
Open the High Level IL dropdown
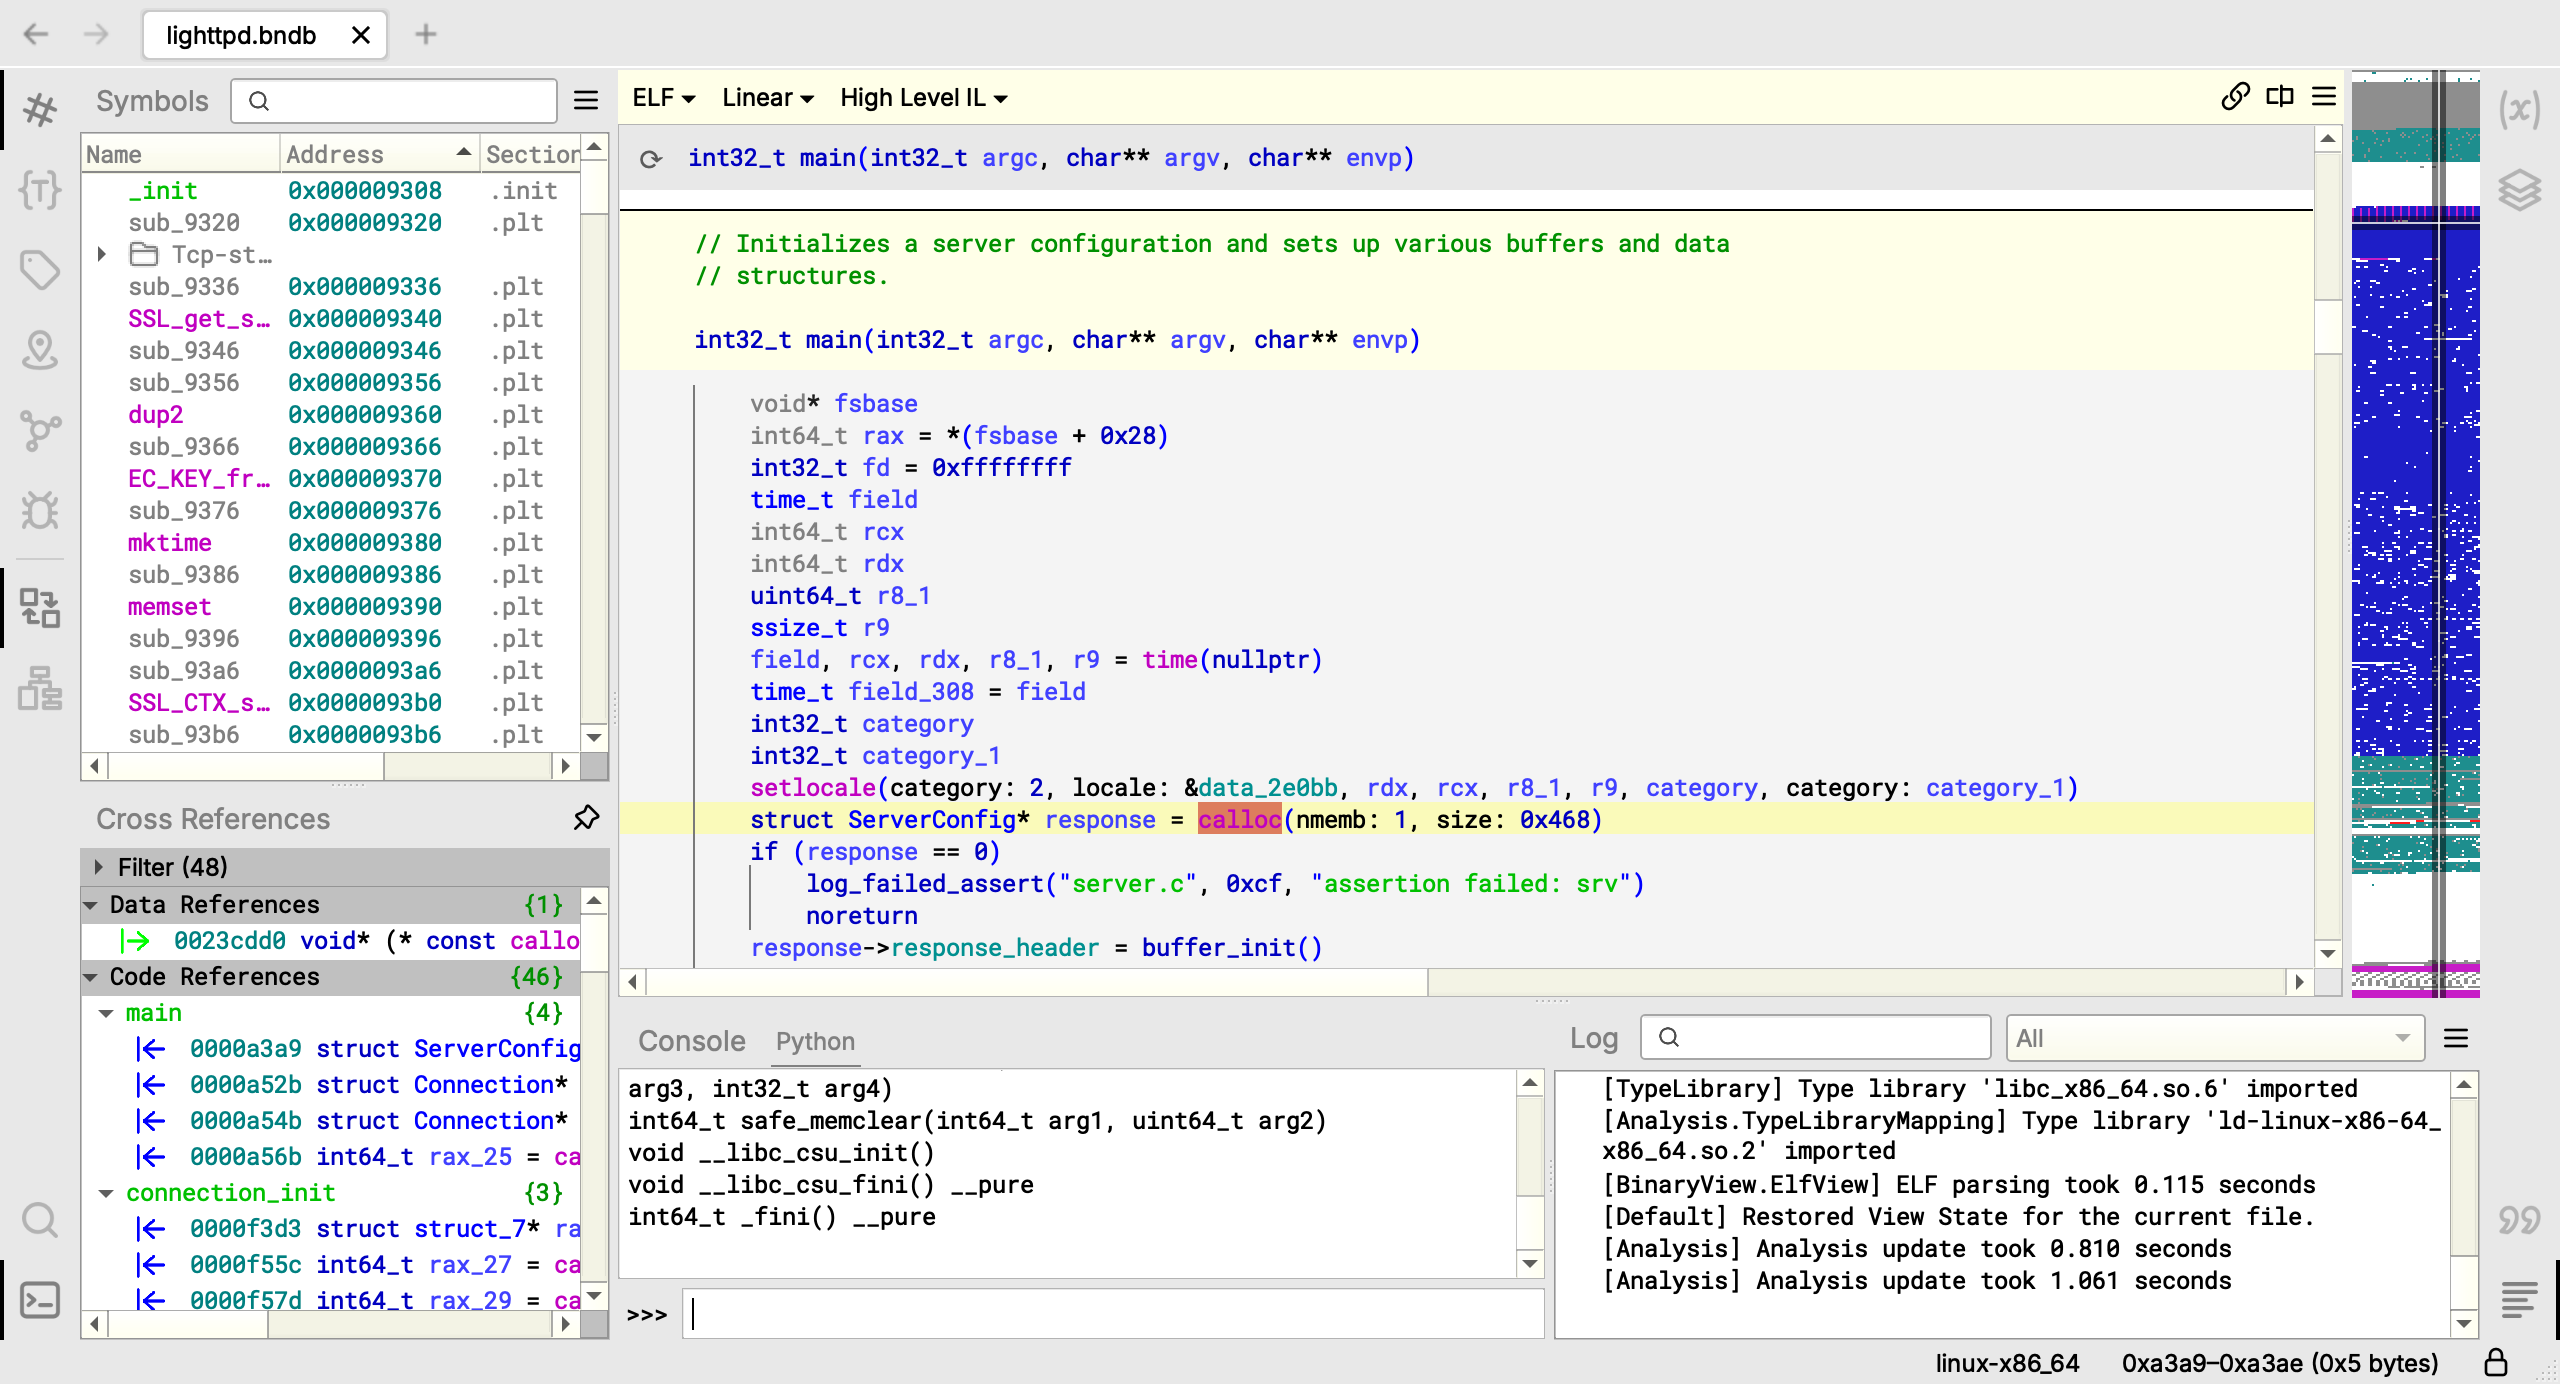(x=922, y=98)
